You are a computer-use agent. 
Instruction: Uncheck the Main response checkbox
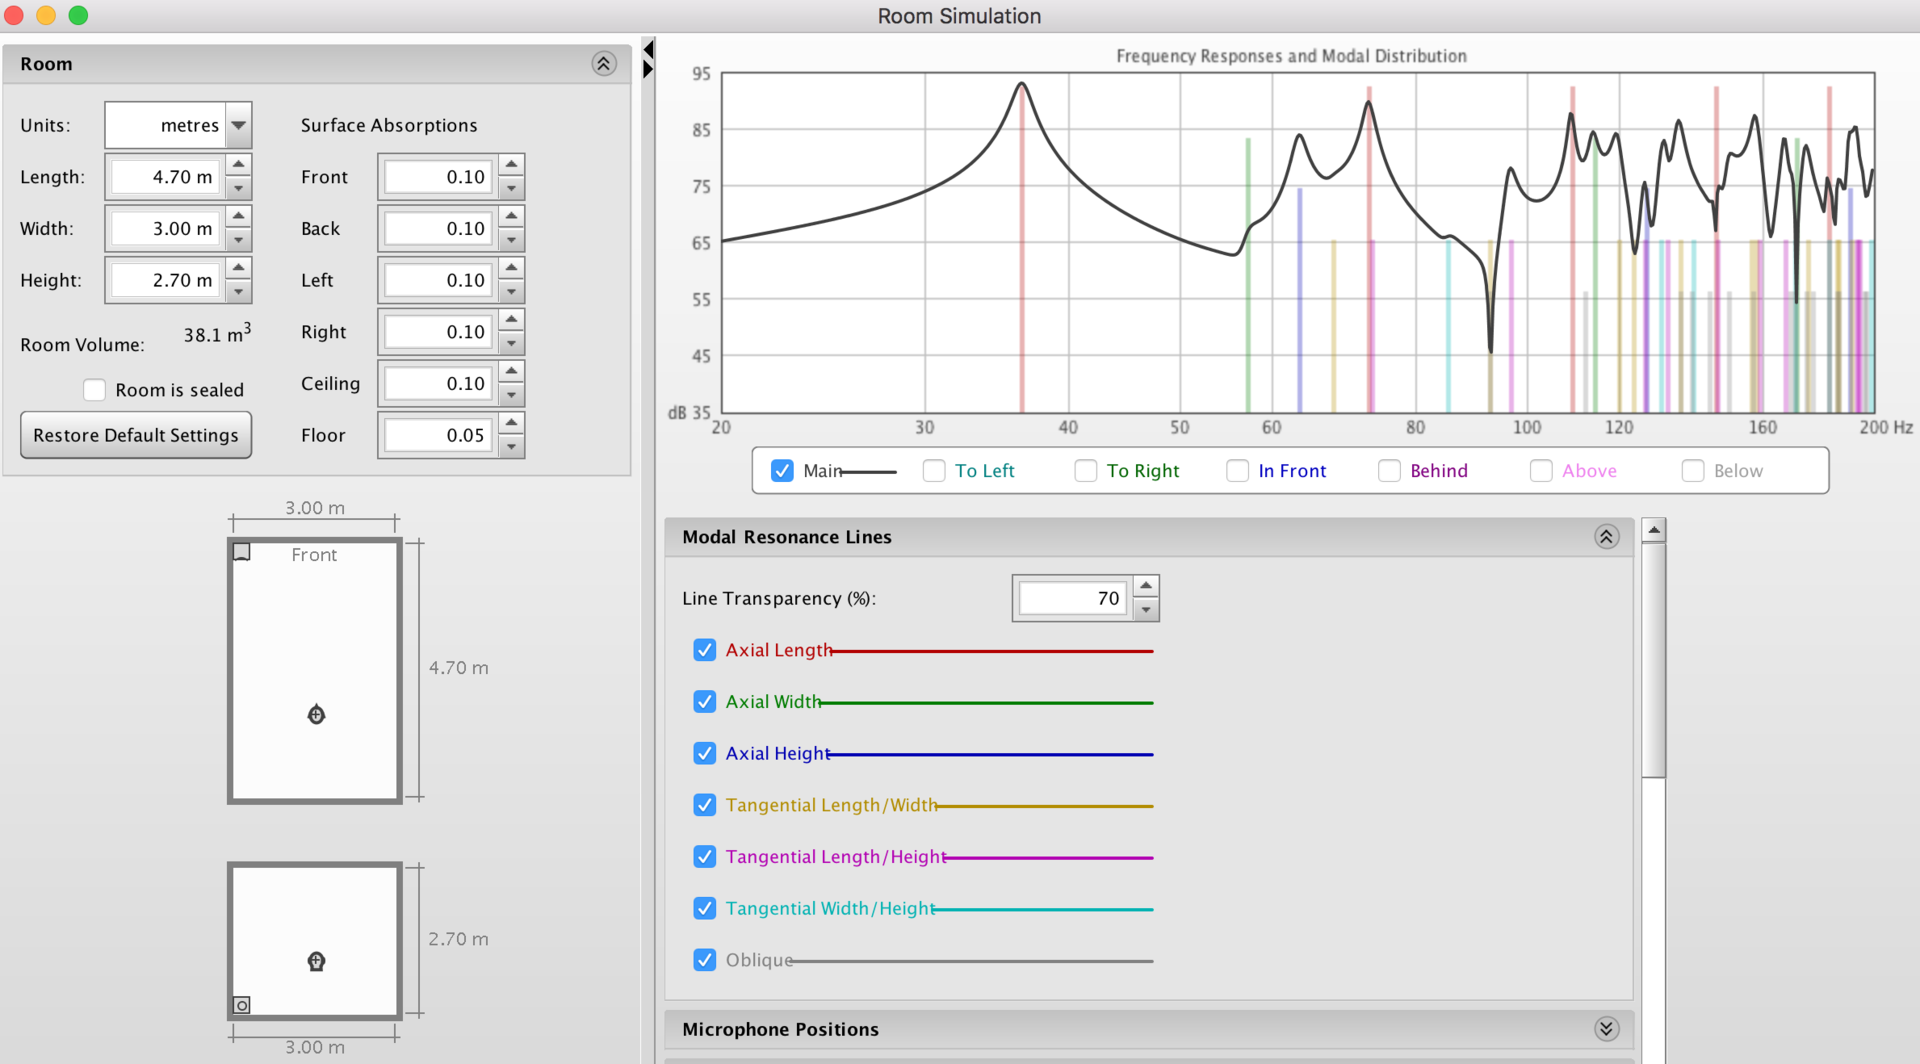coord(782,471)
